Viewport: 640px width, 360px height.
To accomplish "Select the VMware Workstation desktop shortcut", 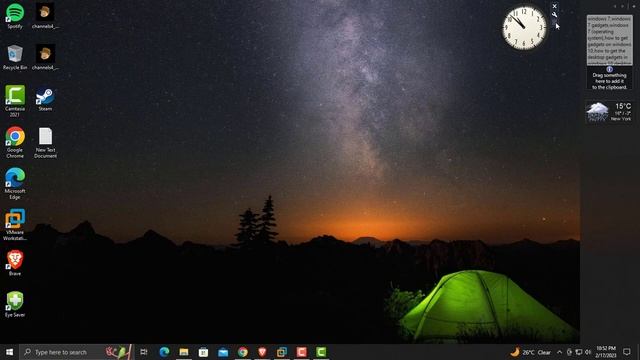I will [x=15, y=224].
